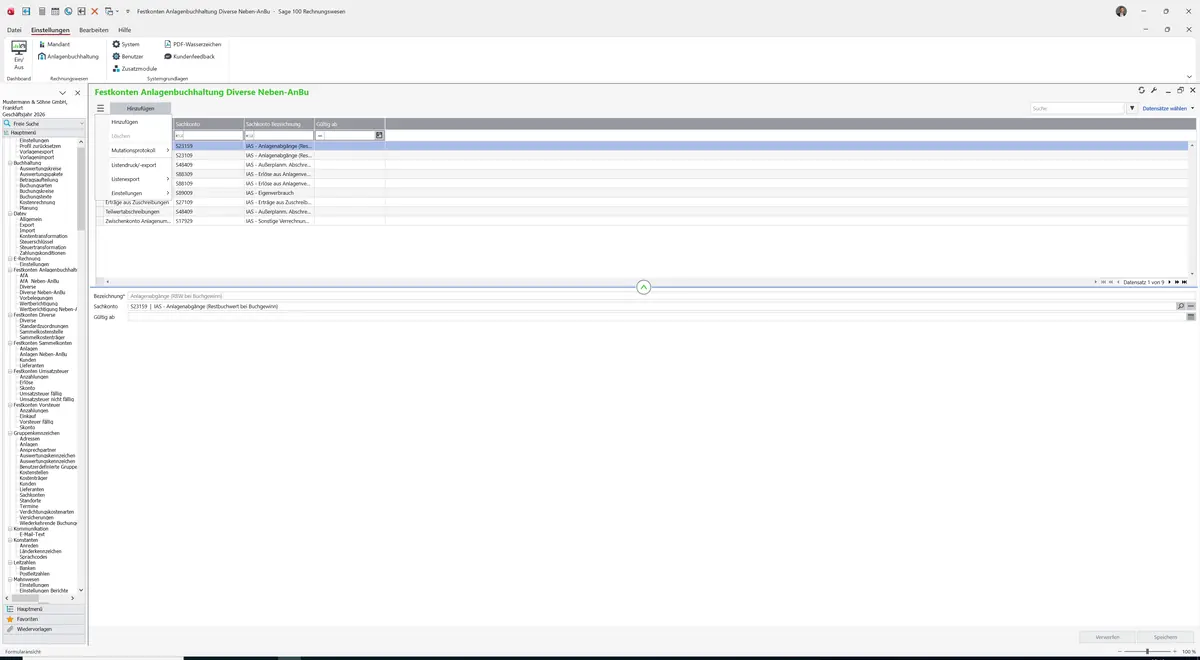
Task: Select Einstellungen in the popup menu
Action: pos(139,193)
